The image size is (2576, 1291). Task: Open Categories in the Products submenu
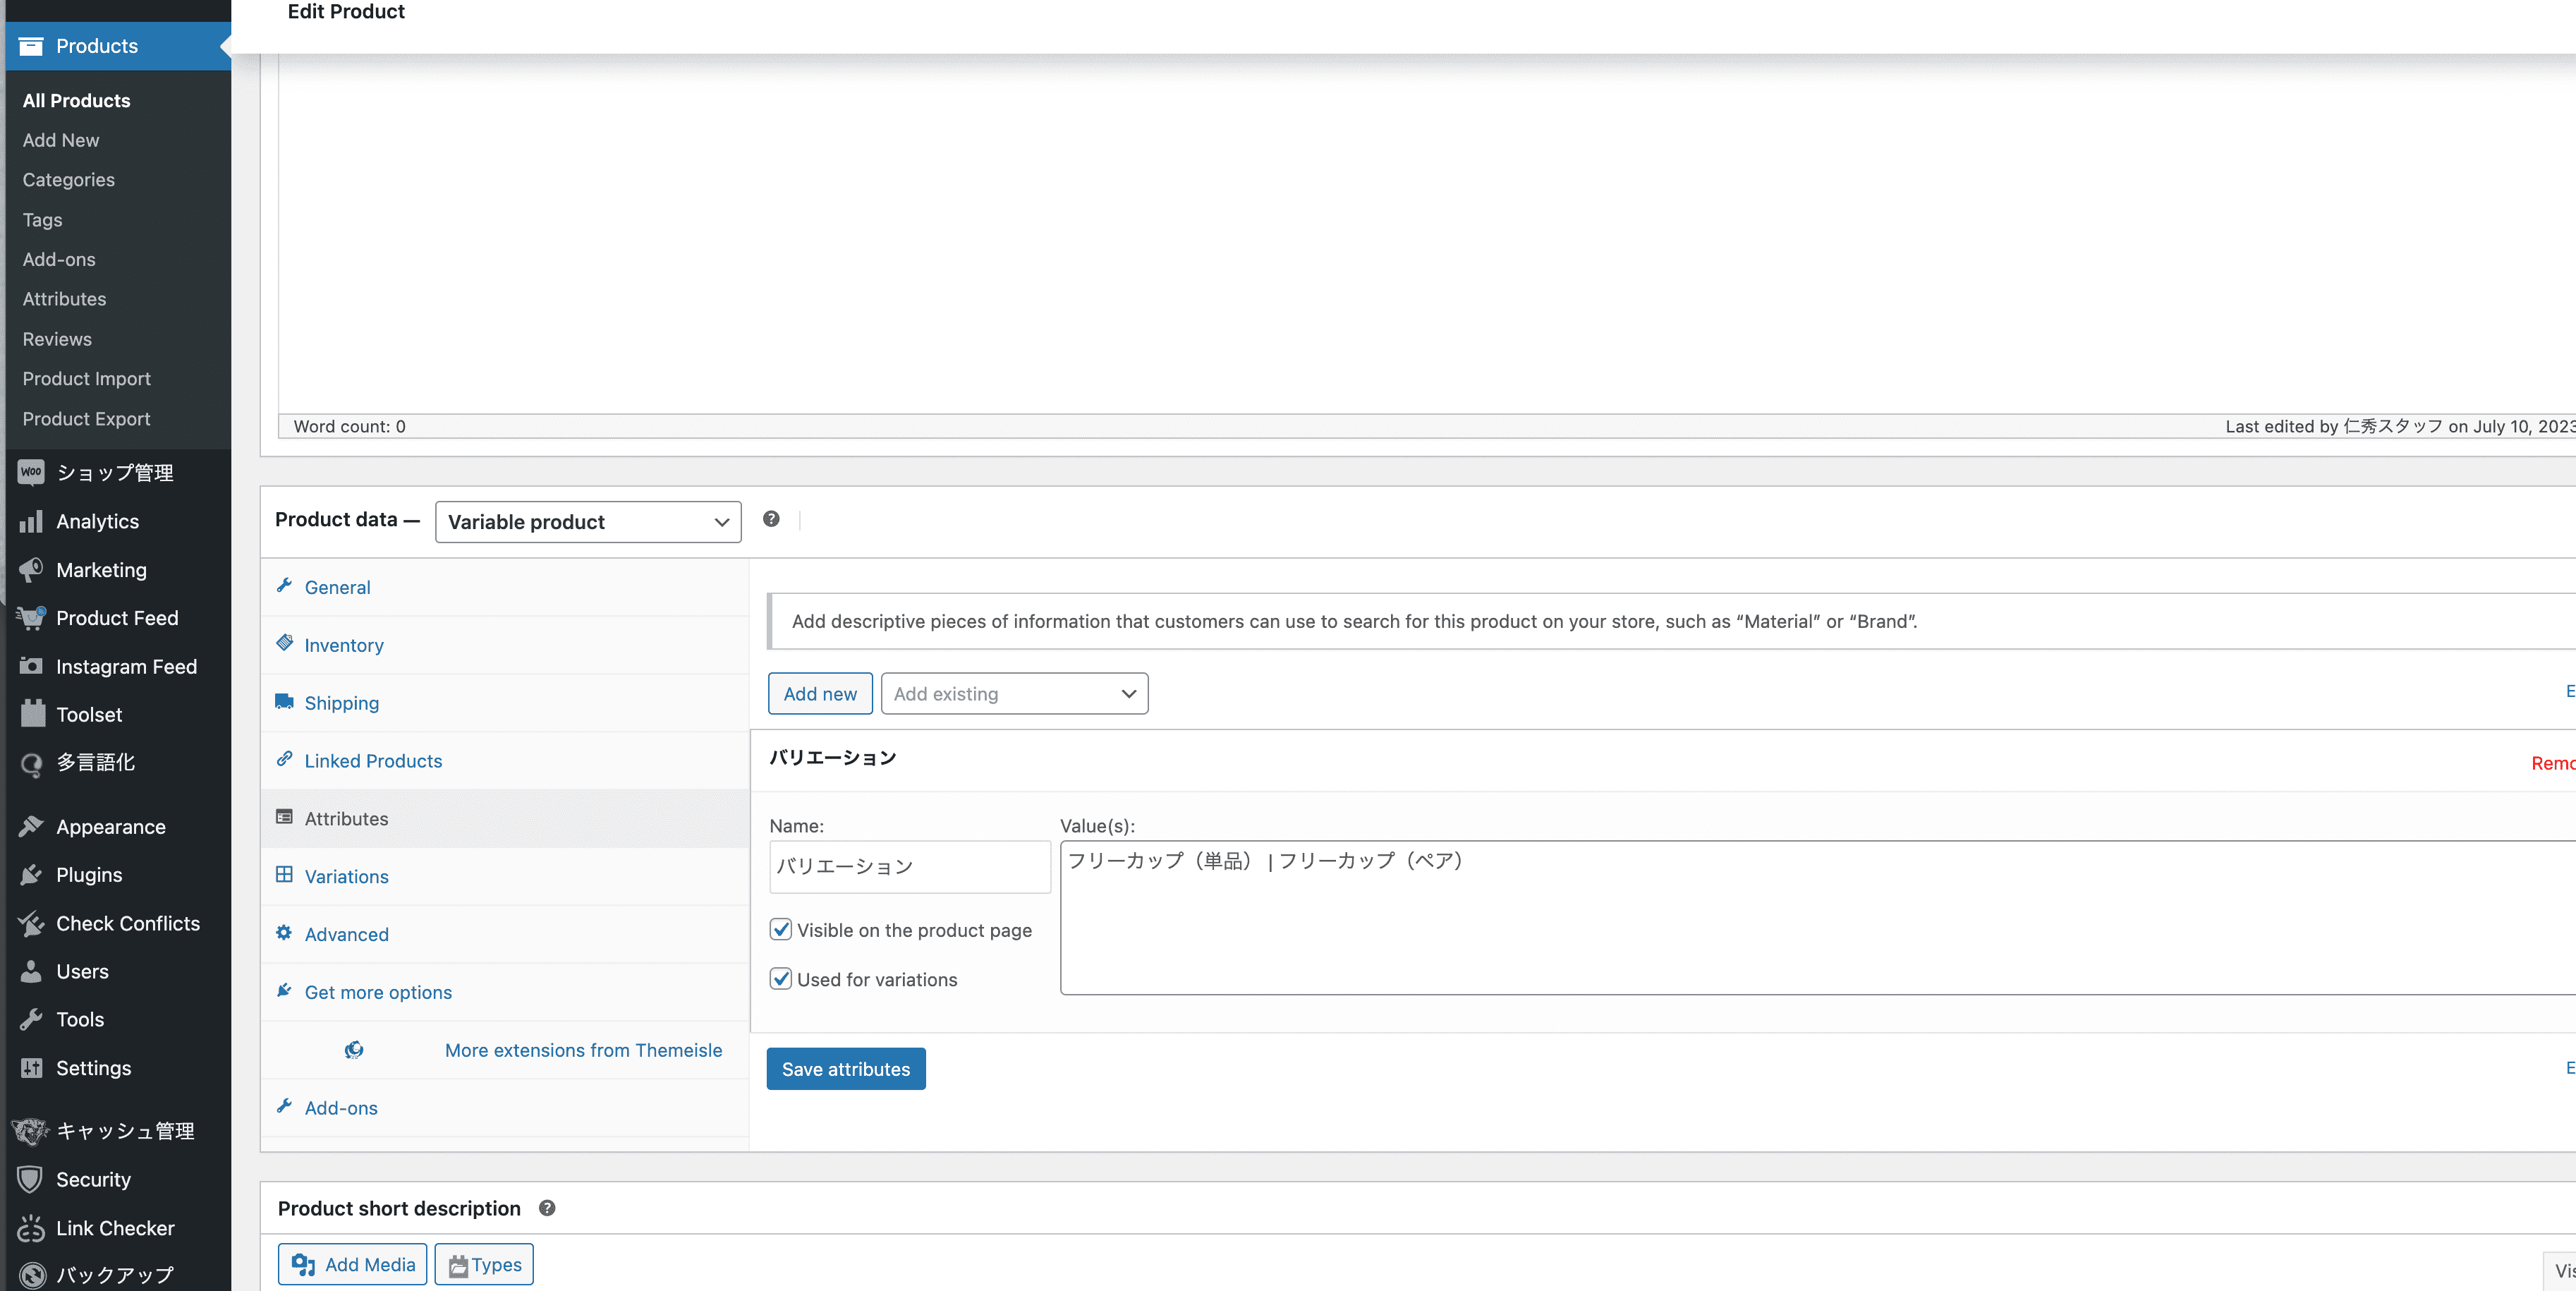click(68, 180)
